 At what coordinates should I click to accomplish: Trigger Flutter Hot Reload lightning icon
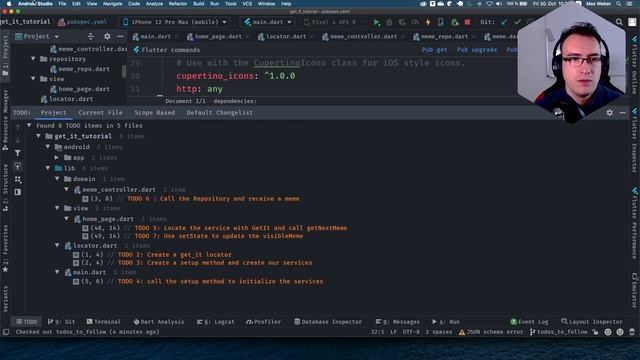[428, 22]
